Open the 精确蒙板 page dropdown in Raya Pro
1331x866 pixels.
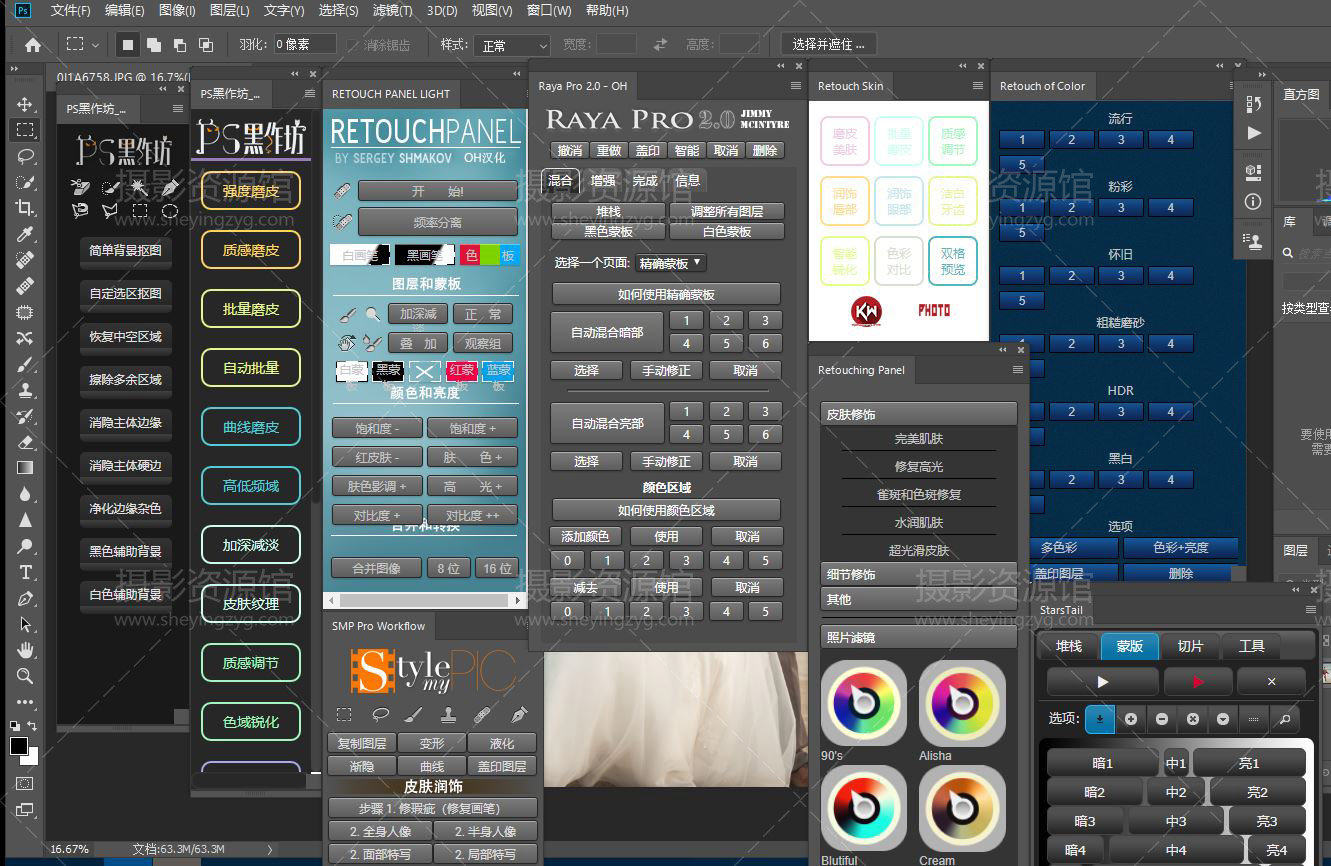coord(670,263)
